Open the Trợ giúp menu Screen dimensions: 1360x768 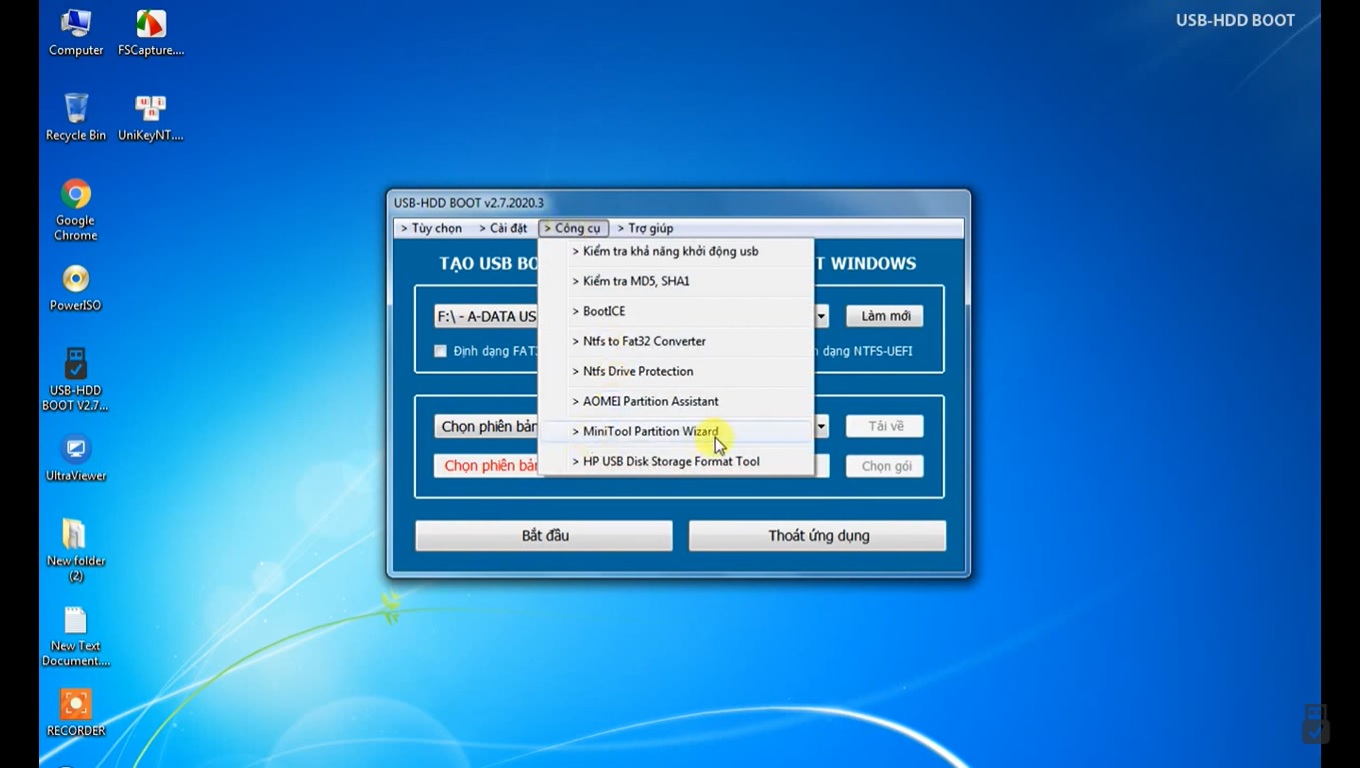point(646,228)
